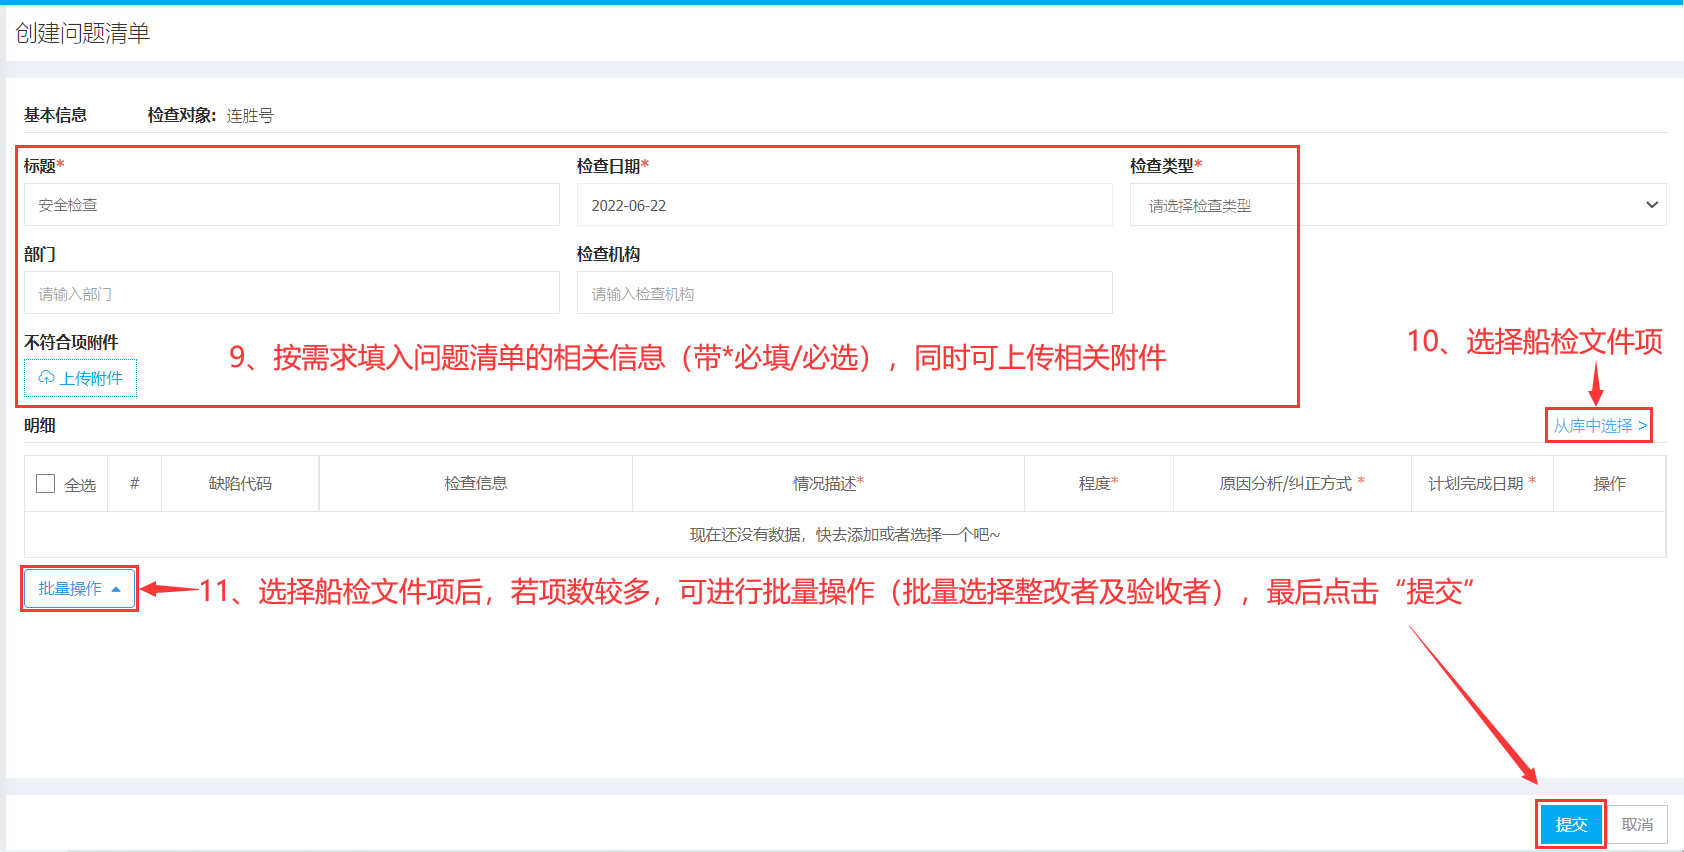Click the 基本信息 section label
Image resolution: width=1684 pixels, height=852 pixels.
point(55,116)
